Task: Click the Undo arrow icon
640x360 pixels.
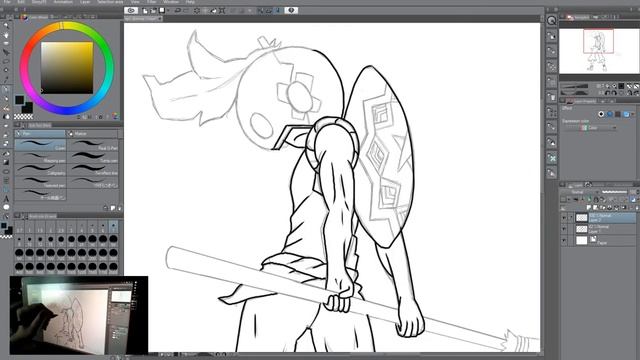Action: click(178, 10)
